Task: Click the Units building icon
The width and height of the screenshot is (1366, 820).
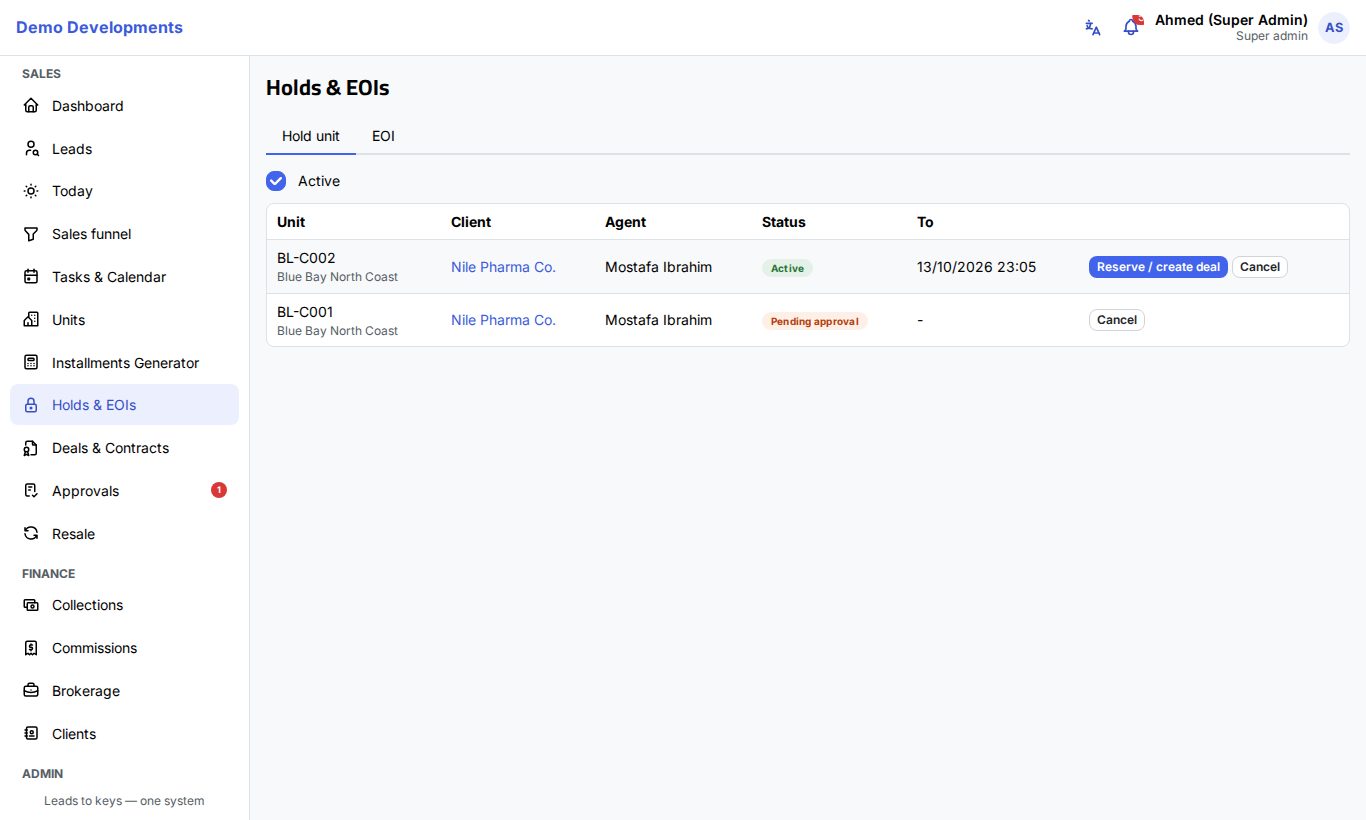Action: click(x=31, y=320)
